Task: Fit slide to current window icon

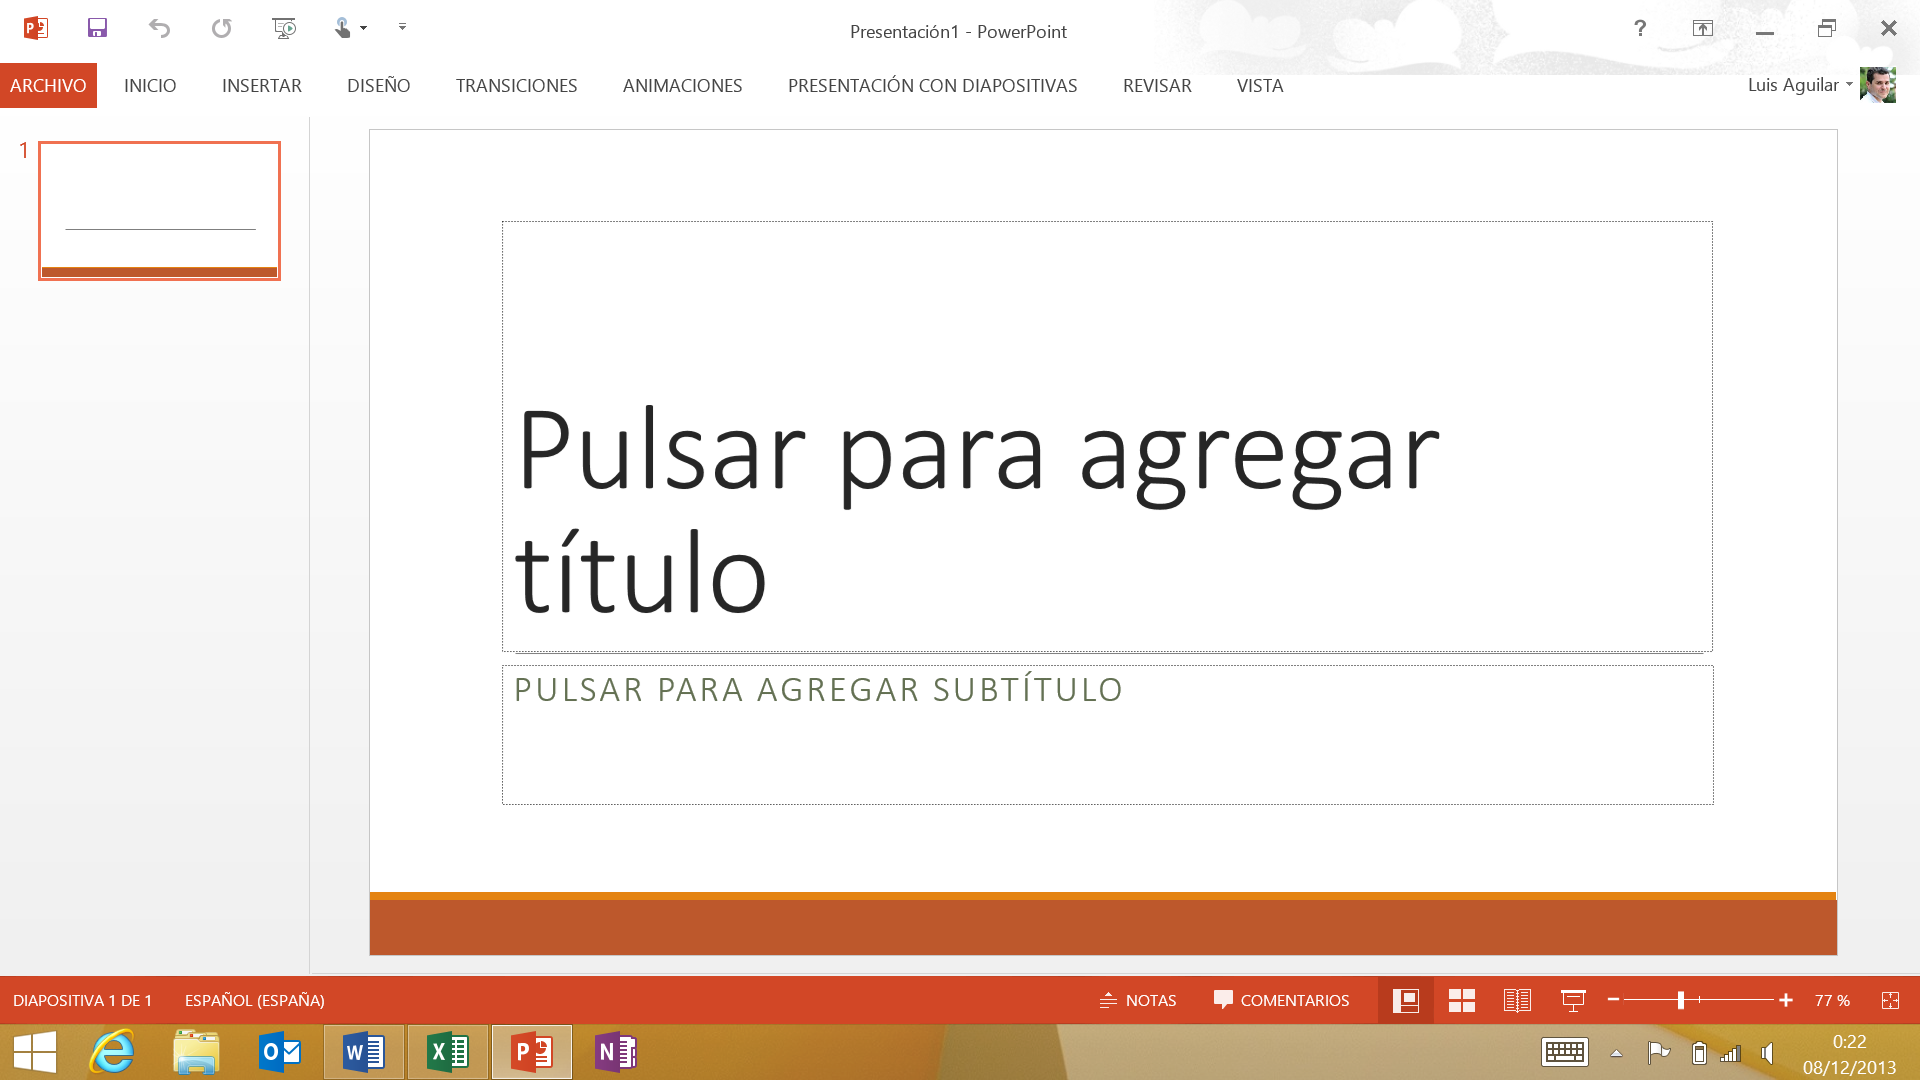Action: coord(1890,1000)
